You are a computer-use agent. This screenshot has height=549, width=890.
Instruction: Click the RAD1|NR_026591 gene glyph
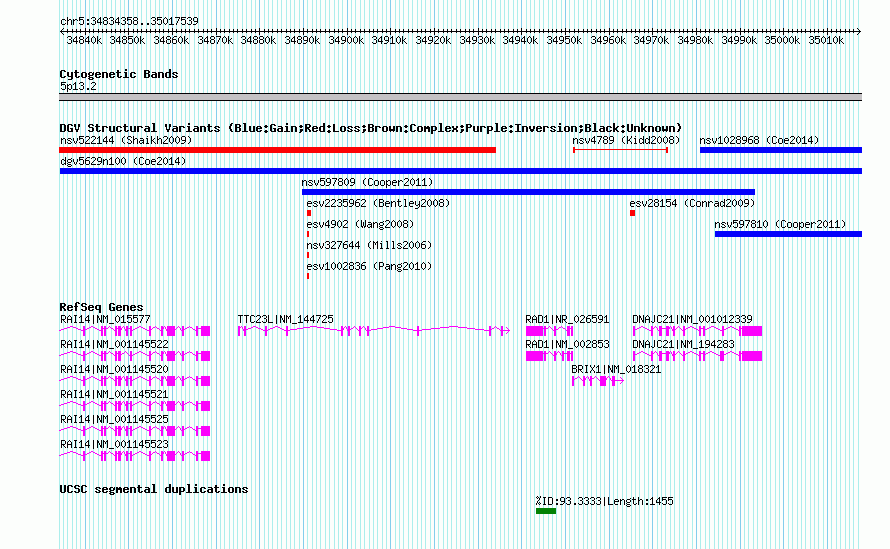tap(549, 331)
